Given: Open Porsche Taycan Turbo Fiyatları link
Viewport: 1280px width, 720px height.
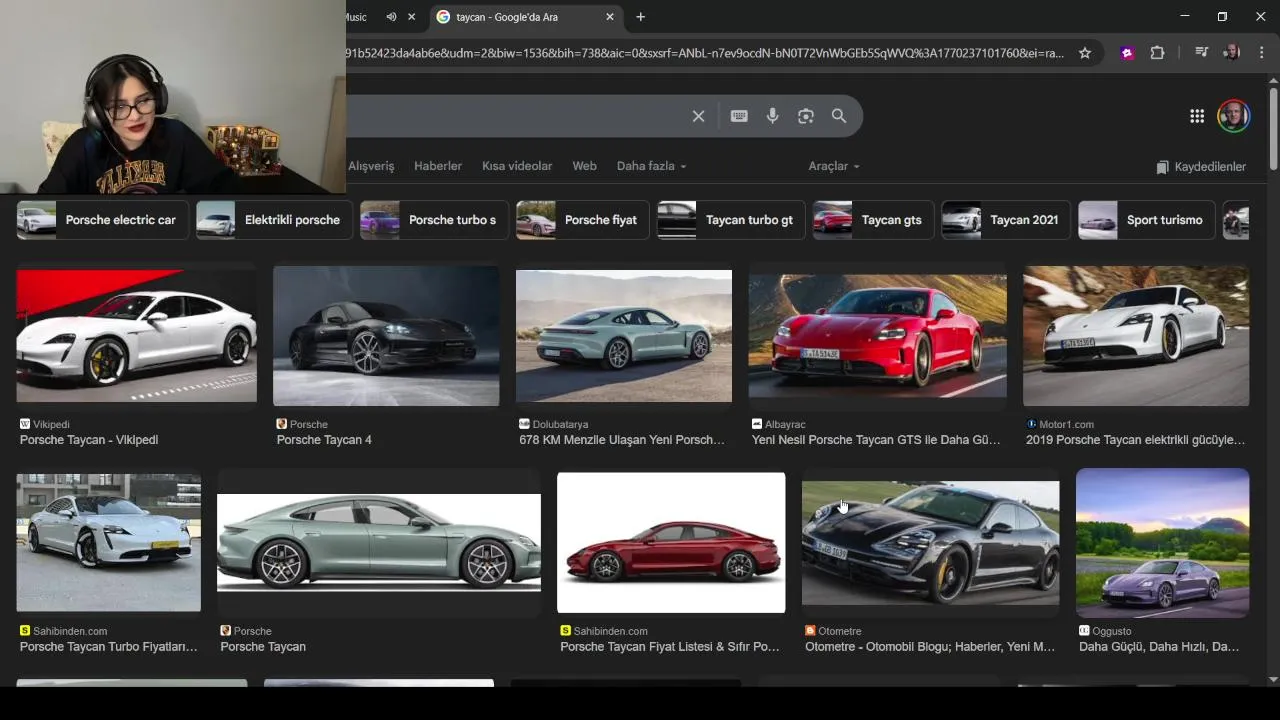Looking at the screenshot, I should 109,647.
